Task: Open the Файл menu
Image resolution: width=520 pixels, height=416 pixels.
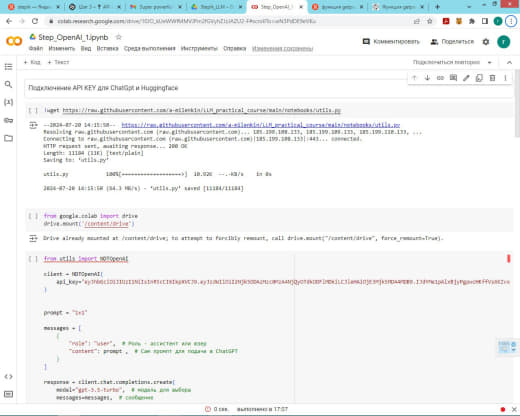Action: pos(36,48)
